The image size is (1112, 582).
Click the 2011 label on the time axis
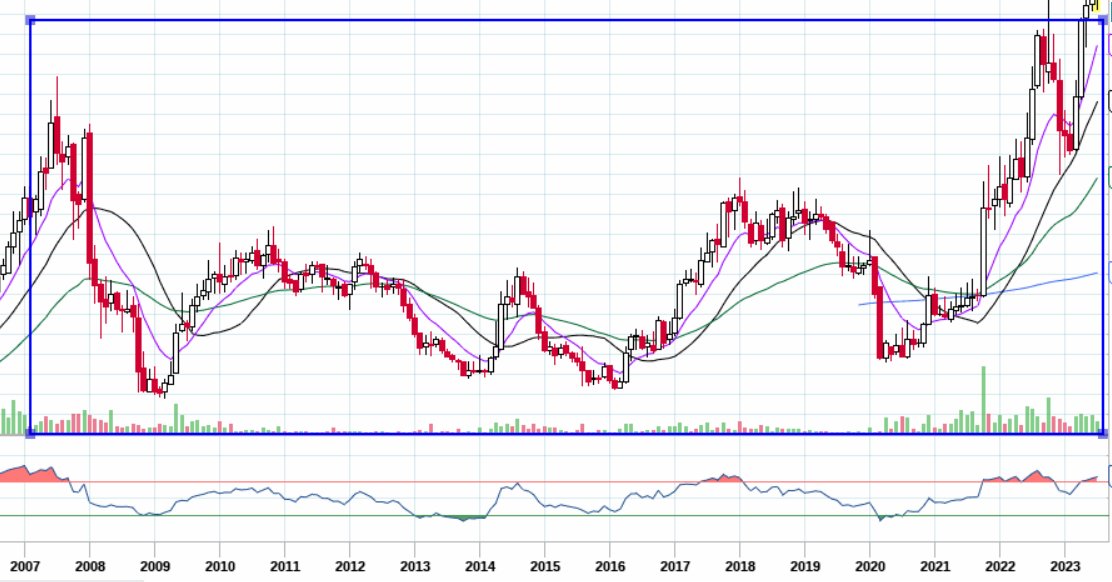pyautogui.click(x=284, y=566)
